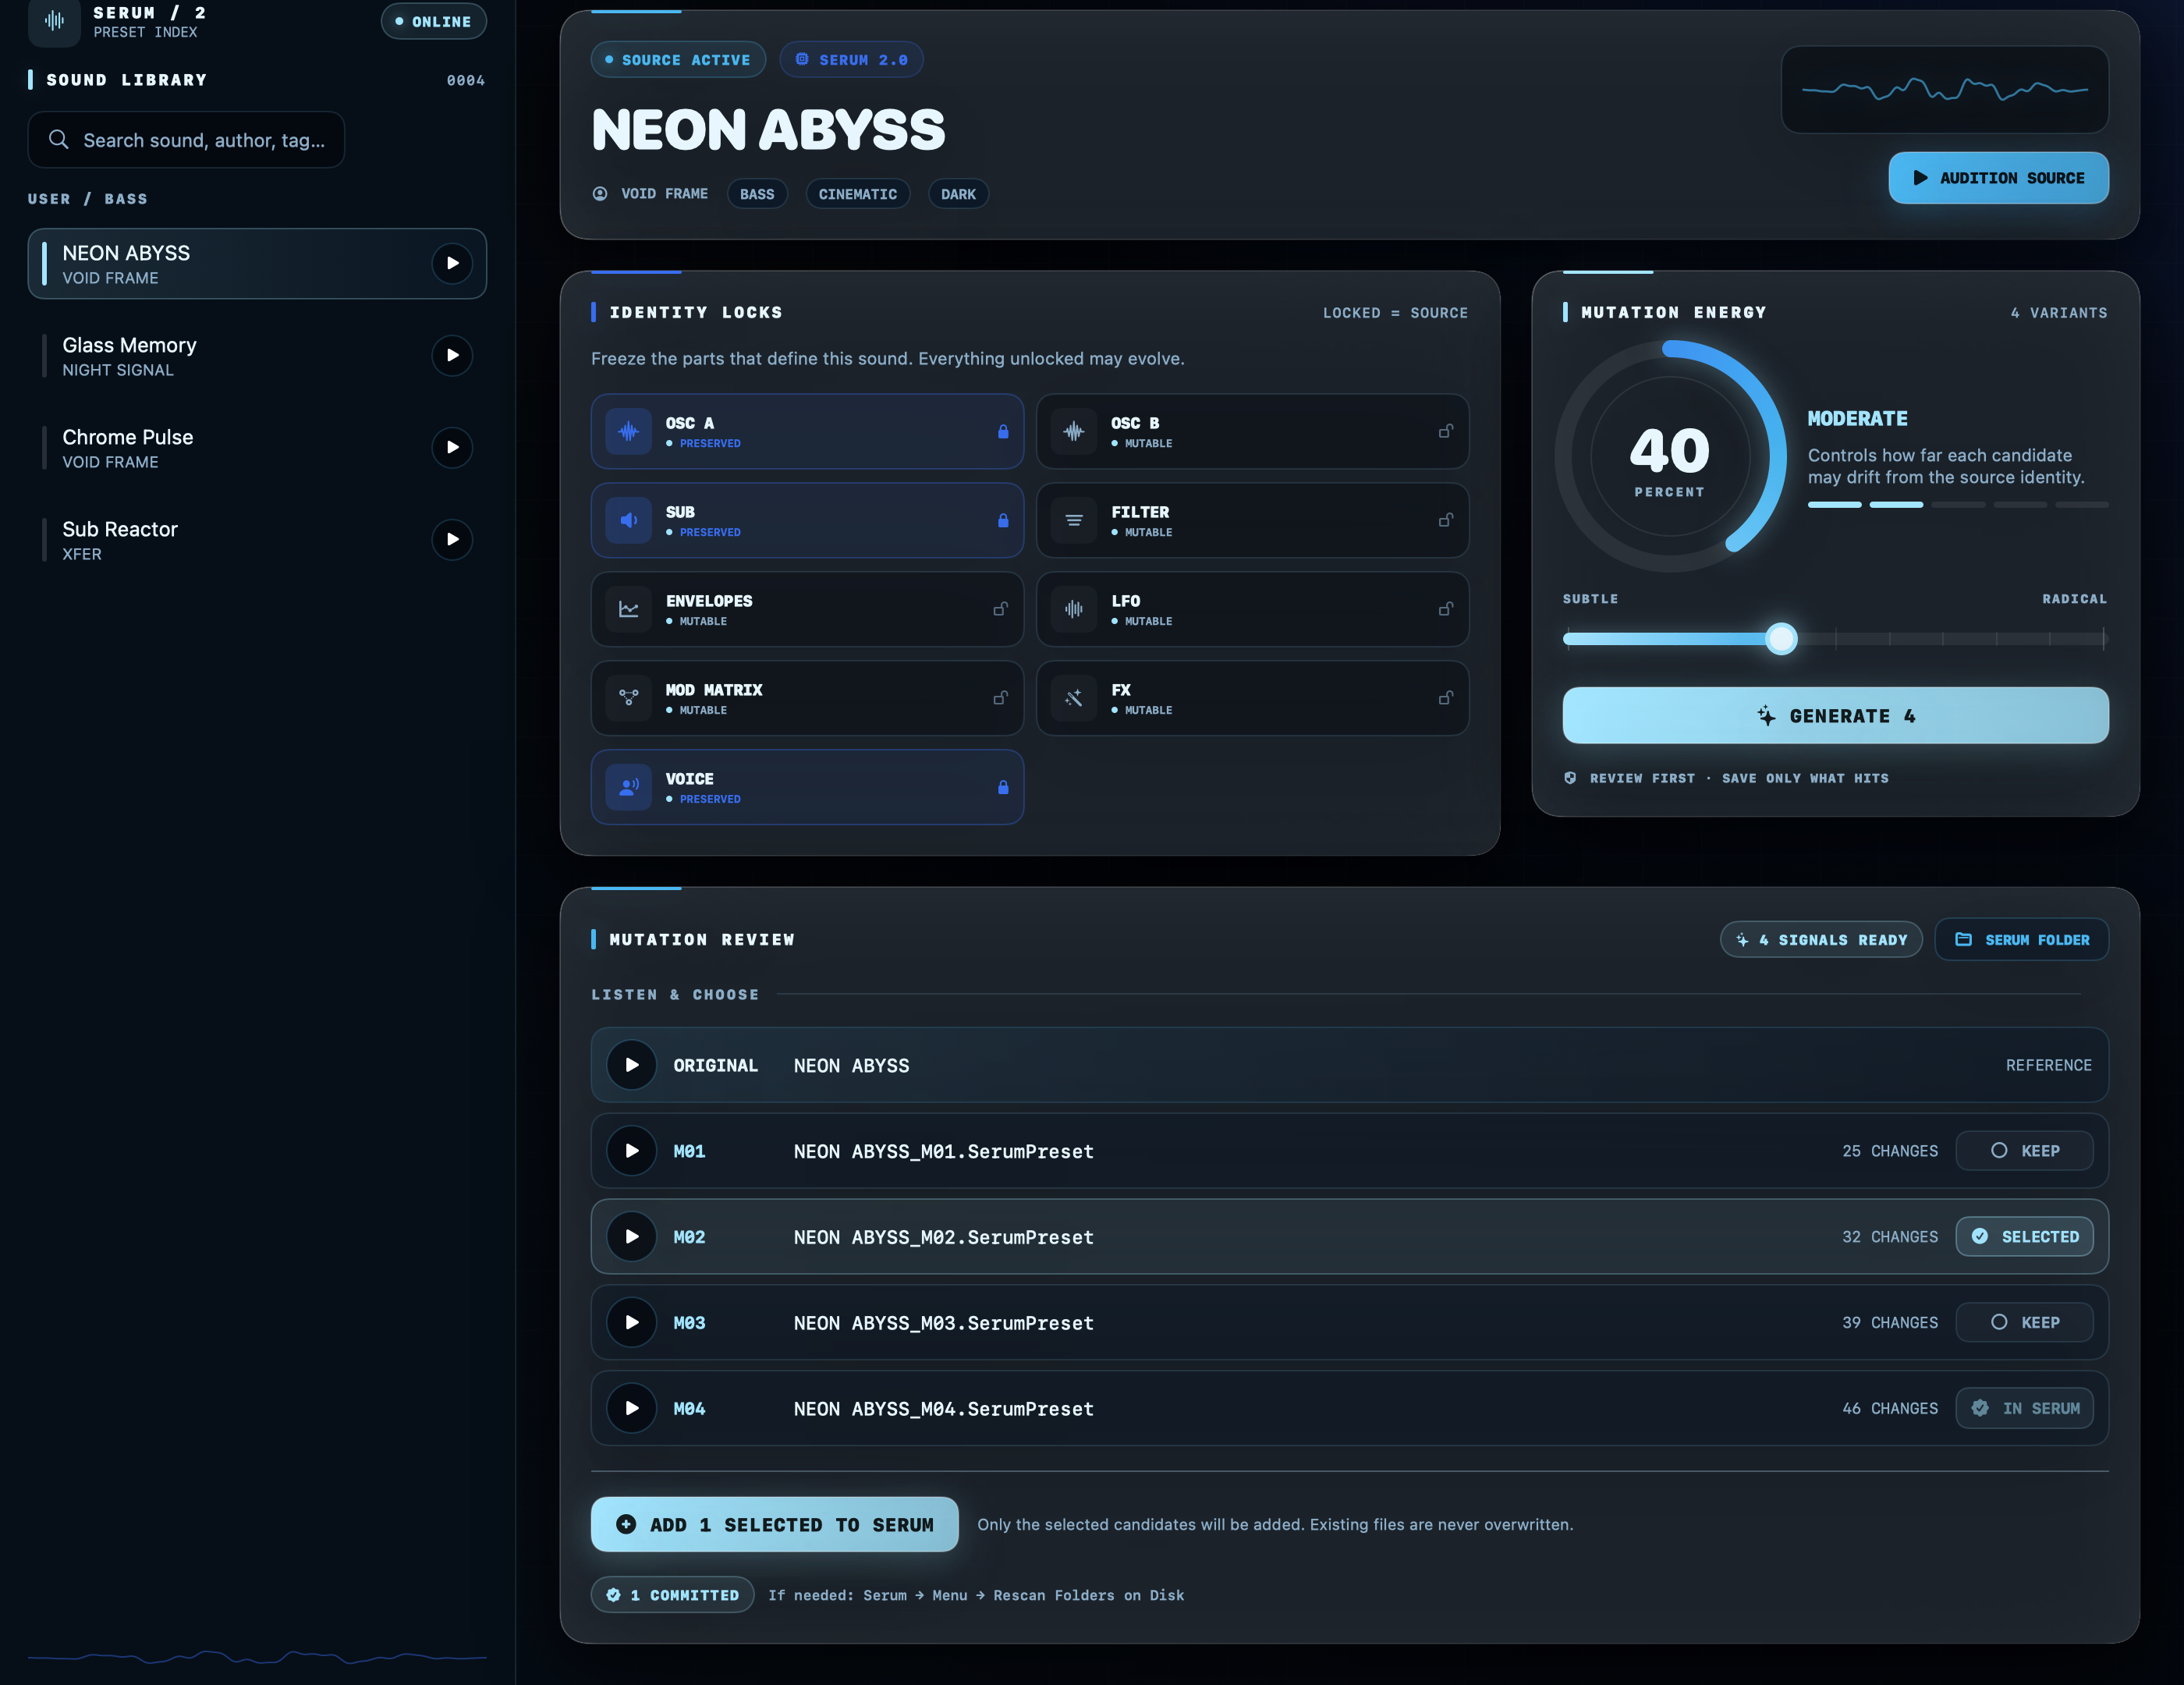
Task: Click the mutation energy slider handle
Action: (1781, 639)
